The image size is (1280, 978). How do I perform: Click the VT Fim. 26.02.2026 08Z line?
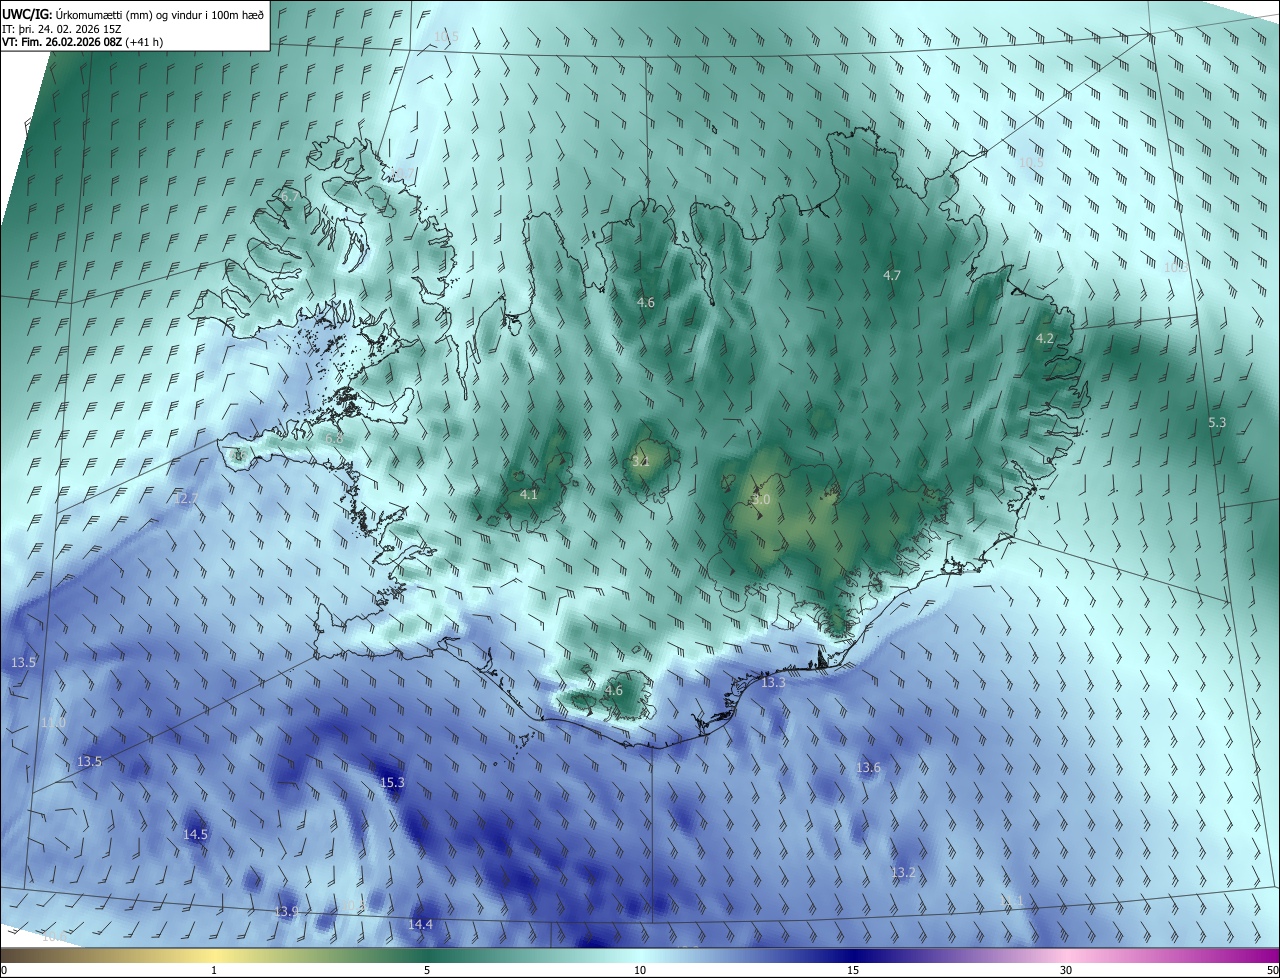tap(82, 42)
